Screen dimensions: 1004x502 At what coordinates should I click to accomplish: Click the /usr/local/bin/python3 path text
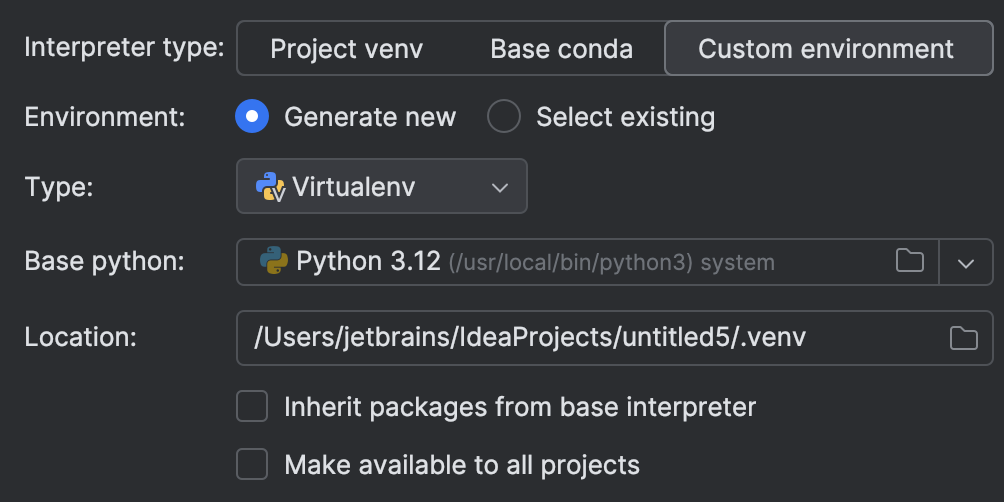[571, 263]
